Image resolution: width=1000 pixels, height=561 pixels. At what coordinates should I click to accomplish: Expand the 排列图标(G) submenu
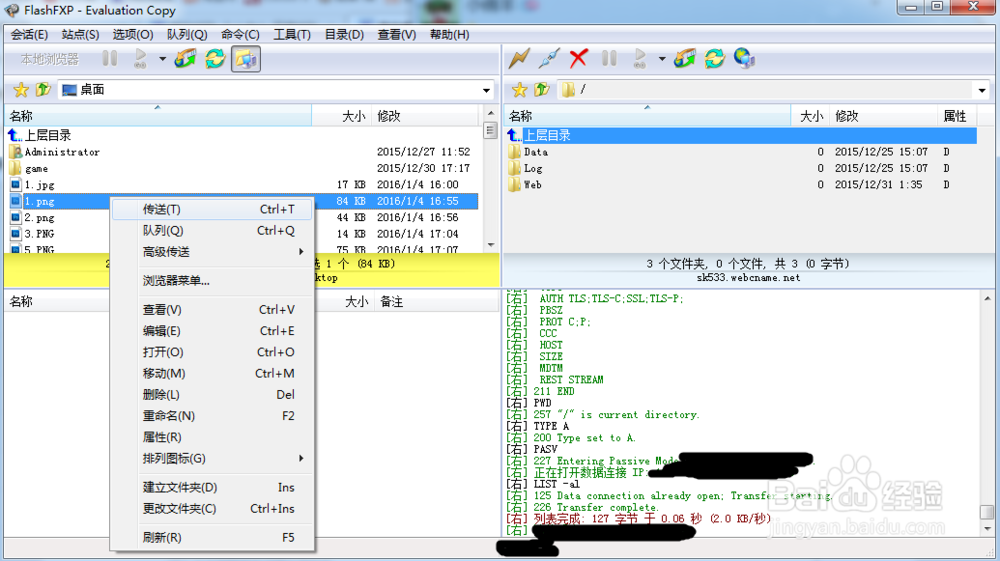[212, 458]
